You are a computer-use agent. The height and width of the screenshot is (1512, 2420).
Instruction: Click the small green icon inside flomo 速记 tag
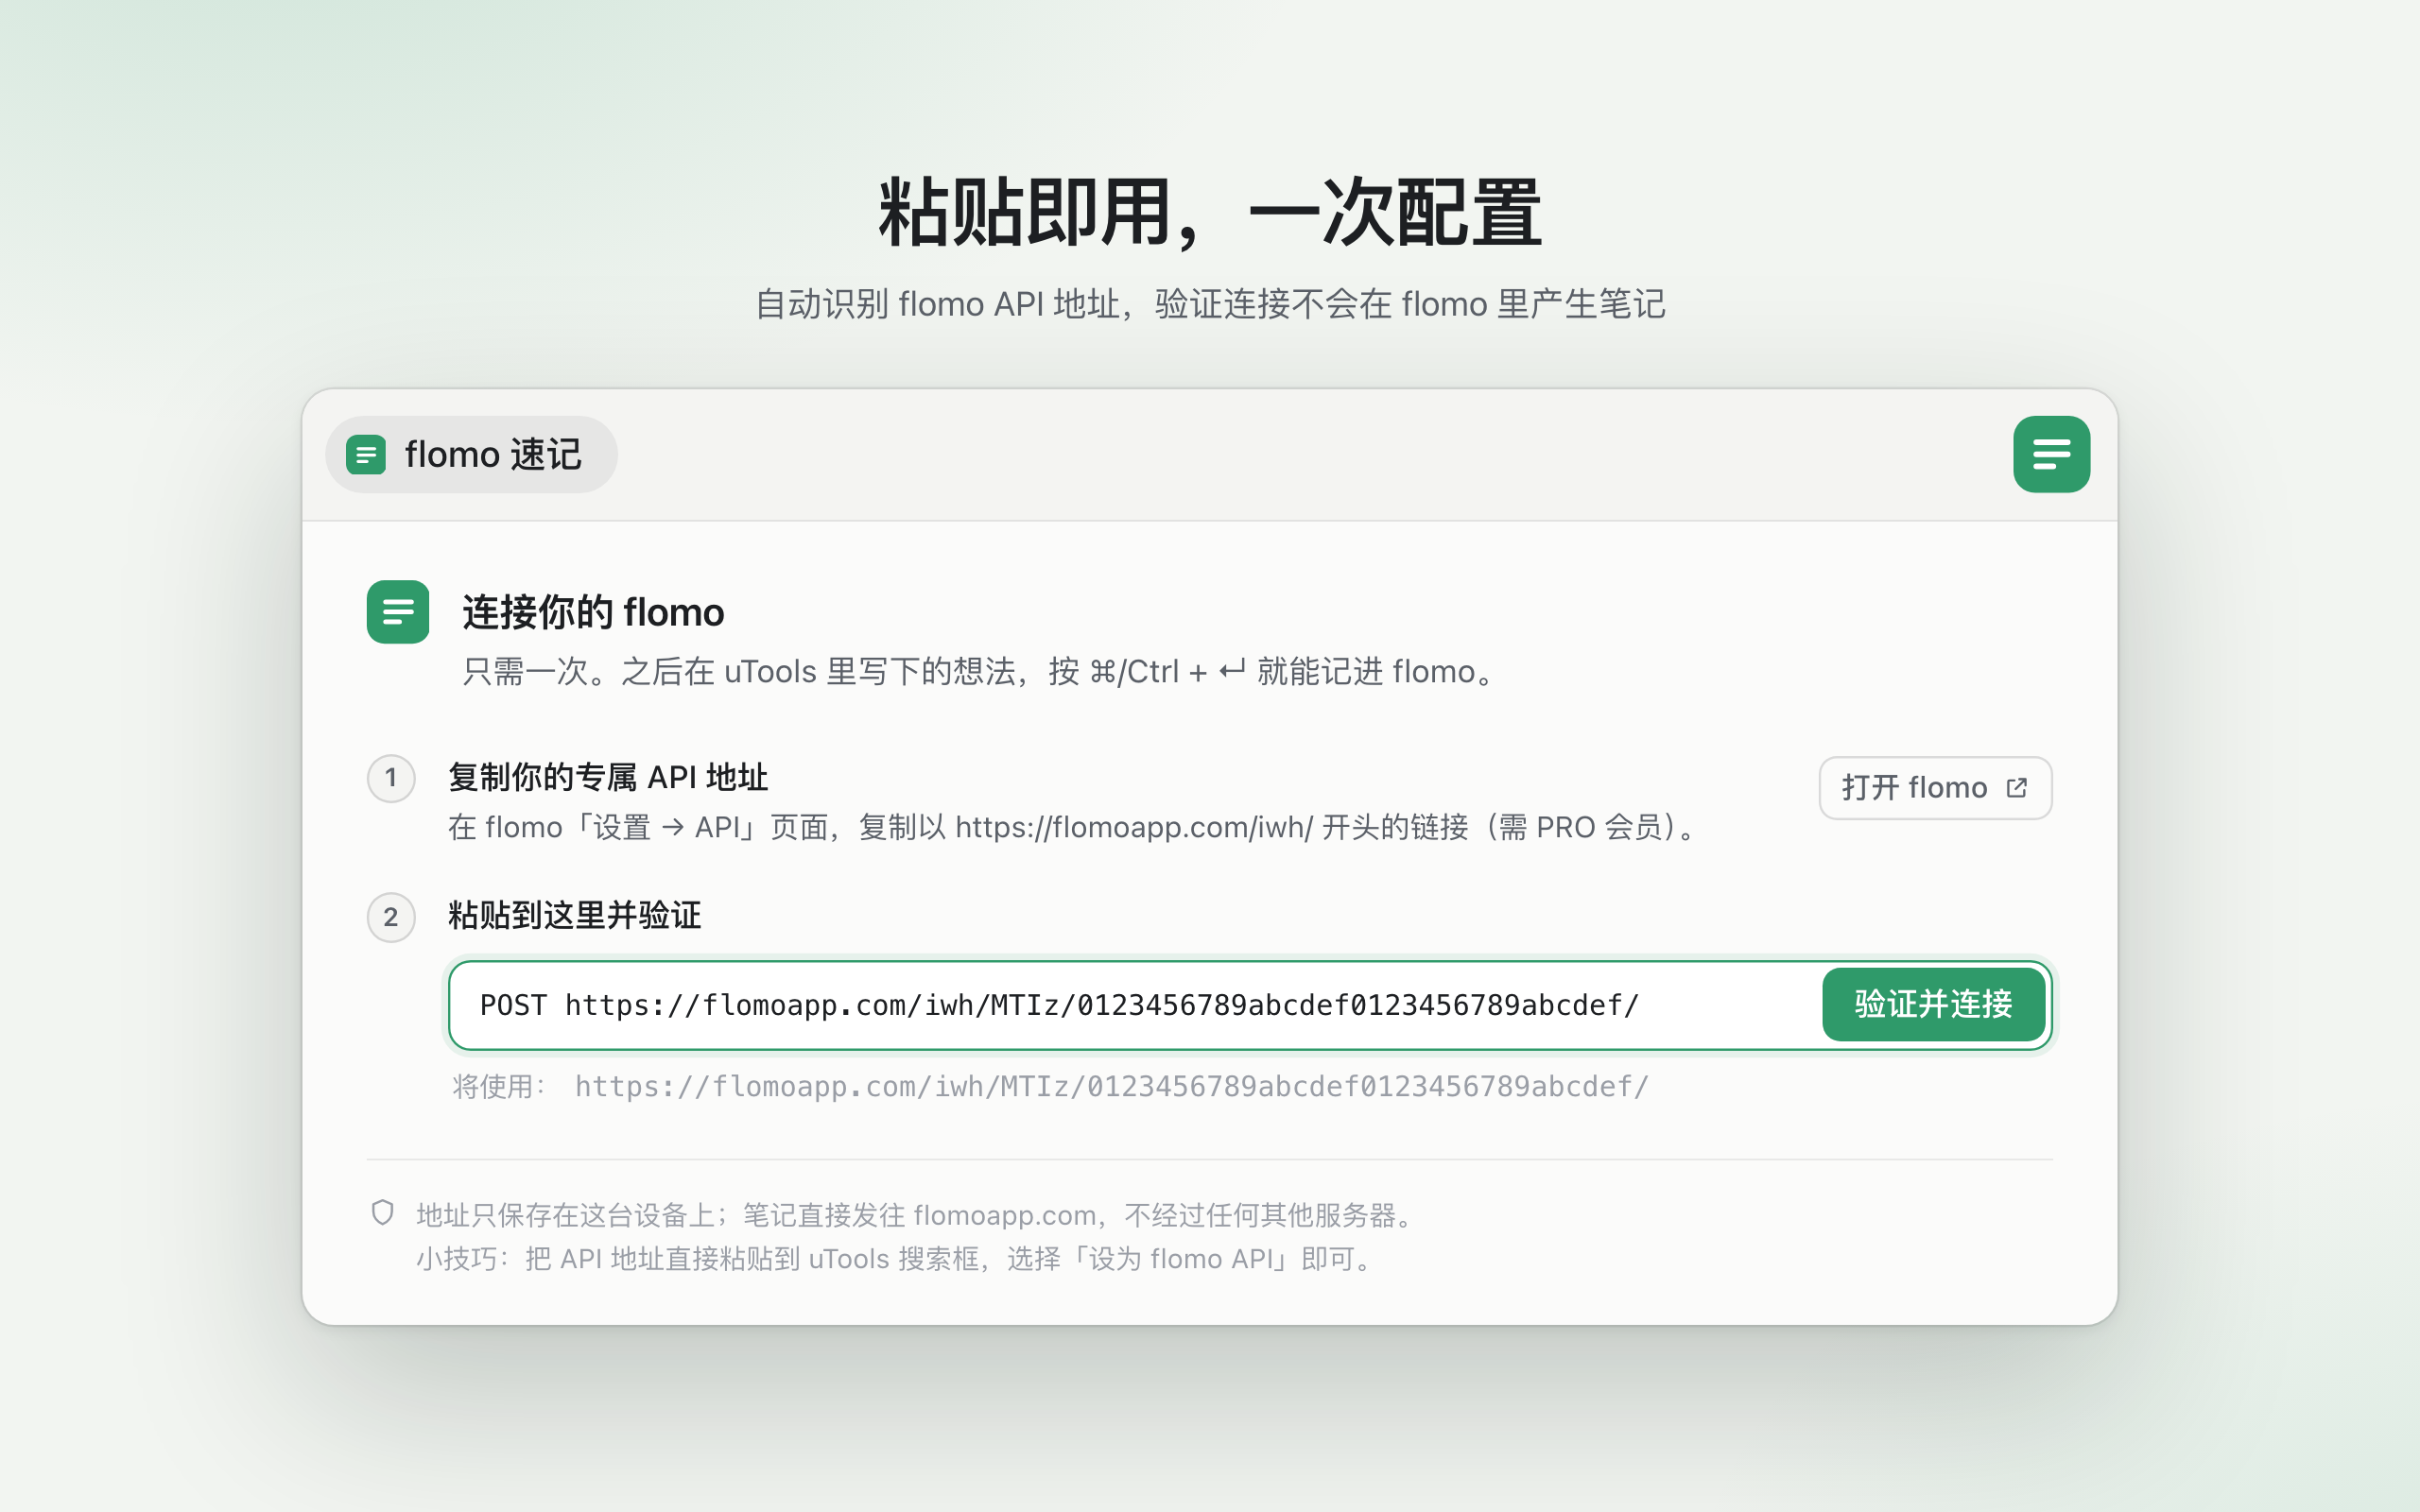pyautogui.click(x=366, y=455)
